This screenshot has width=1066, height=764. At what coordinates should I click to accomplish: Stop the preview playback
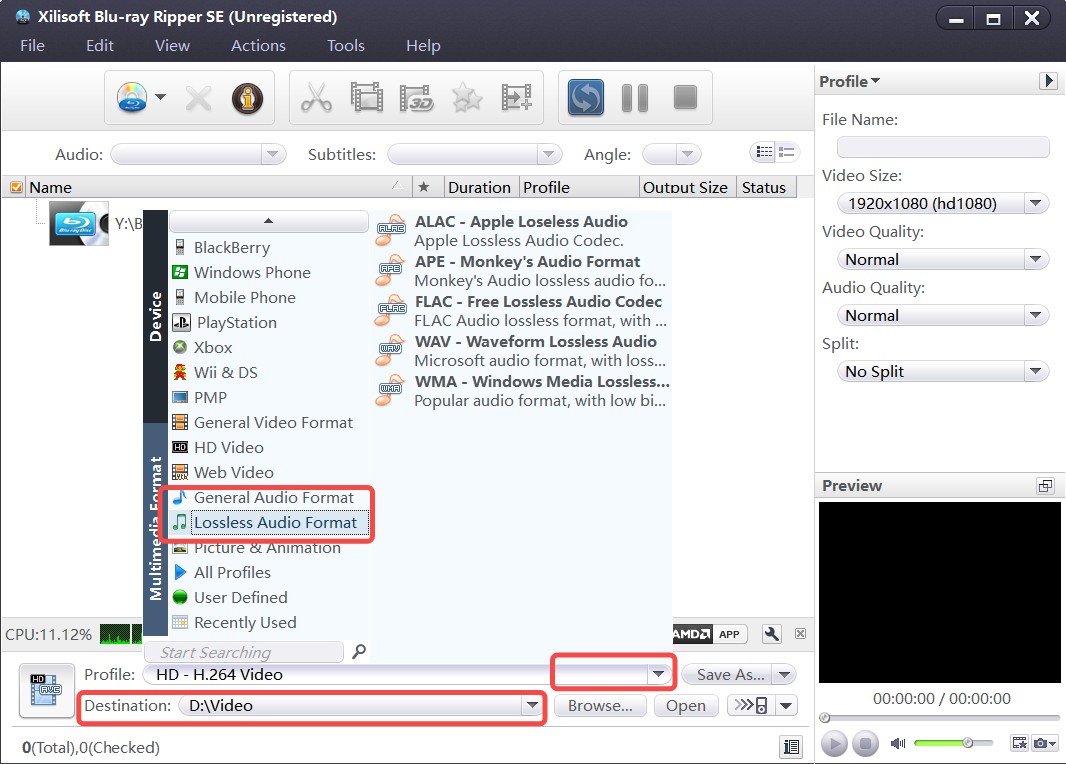[865, 743]
